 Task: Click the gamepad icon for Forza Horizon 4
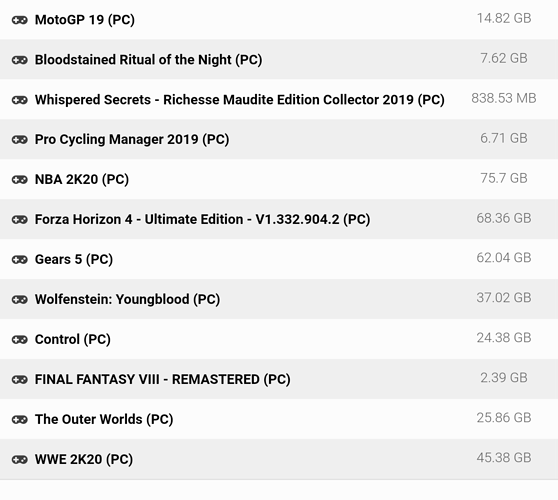coord(20,220)
